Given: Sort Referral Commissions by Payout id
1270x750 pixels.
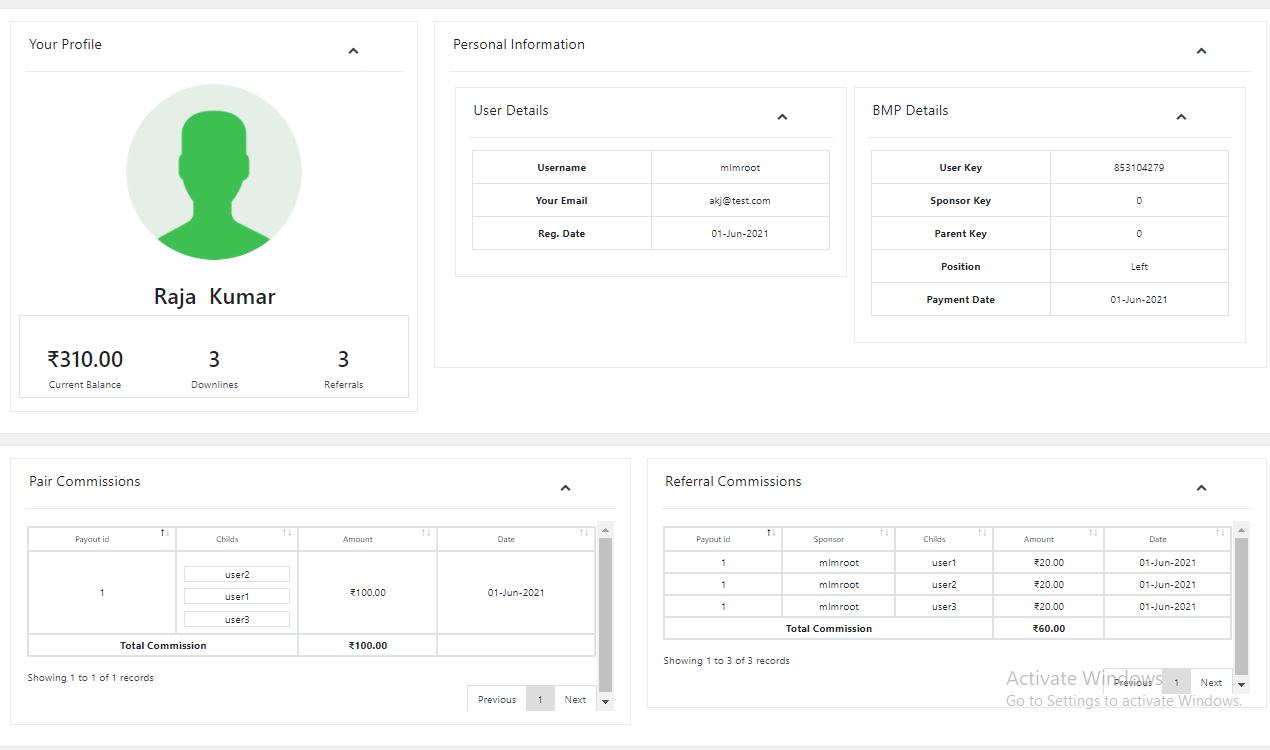Looking at the screenshot, I should [722, 539].
